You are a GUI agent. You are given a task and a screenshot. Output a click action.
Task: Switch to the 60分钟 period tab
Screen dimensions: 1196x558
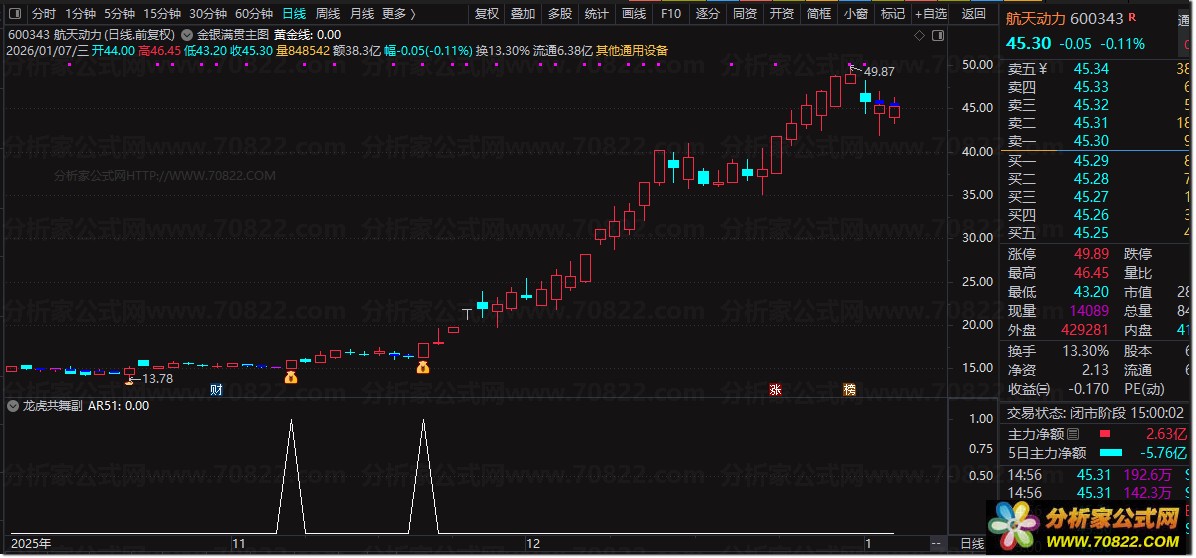[x=254, y=14]
